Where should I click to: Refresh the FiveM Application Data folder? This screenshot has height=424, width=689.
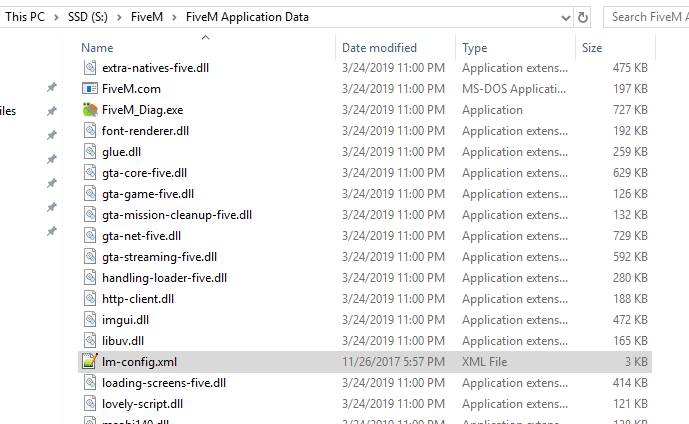[583, 18]
